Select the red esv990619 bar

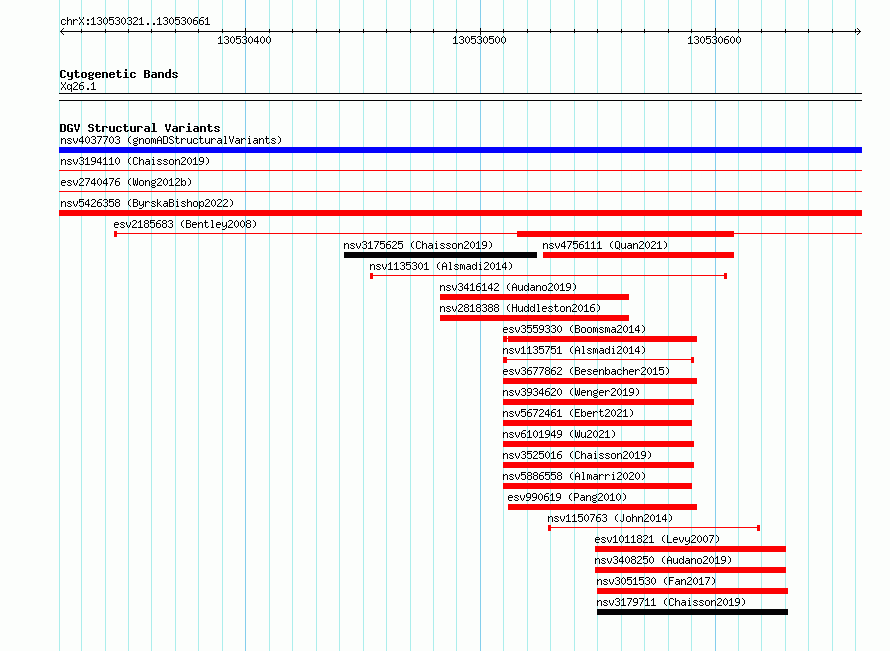pyautogui.click(x=602, y=507)
